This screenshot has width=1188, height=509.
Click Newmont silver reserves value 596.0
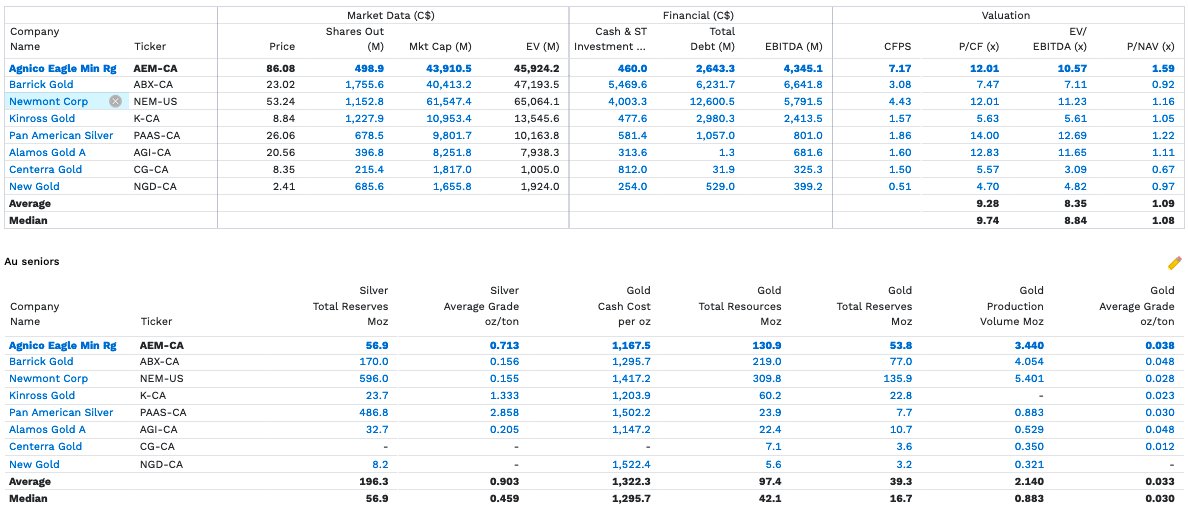coord(374,379)
